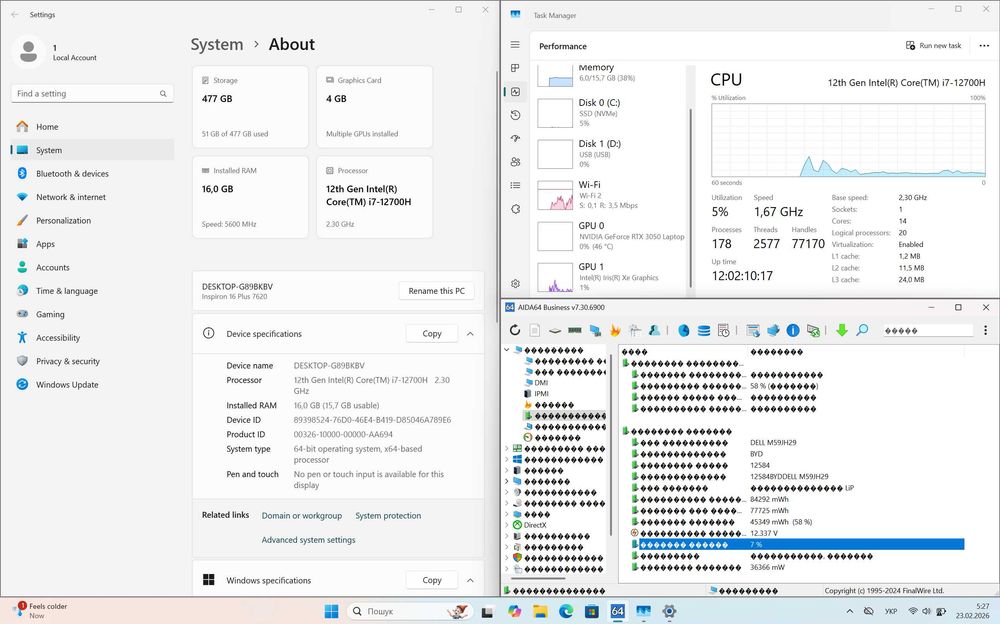1000x624 pixels.
Task: Open the Graphics Card 4 GB card
Action: [374, 107]
